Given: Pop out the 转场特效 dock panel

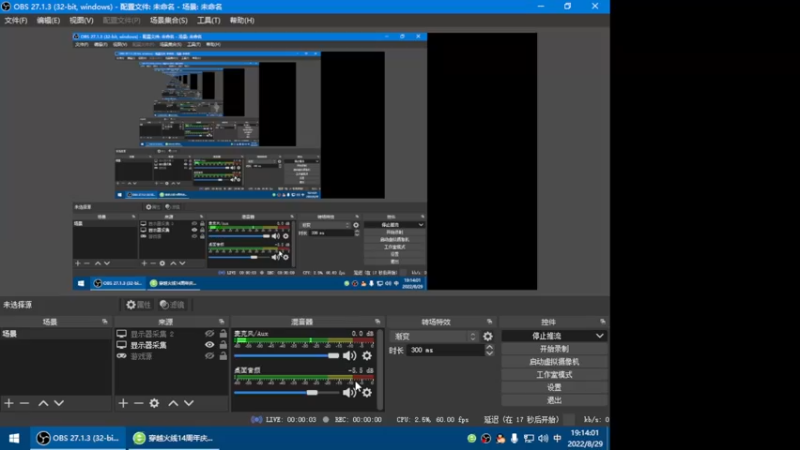Looking at the screenshot, I should (490, 321).
